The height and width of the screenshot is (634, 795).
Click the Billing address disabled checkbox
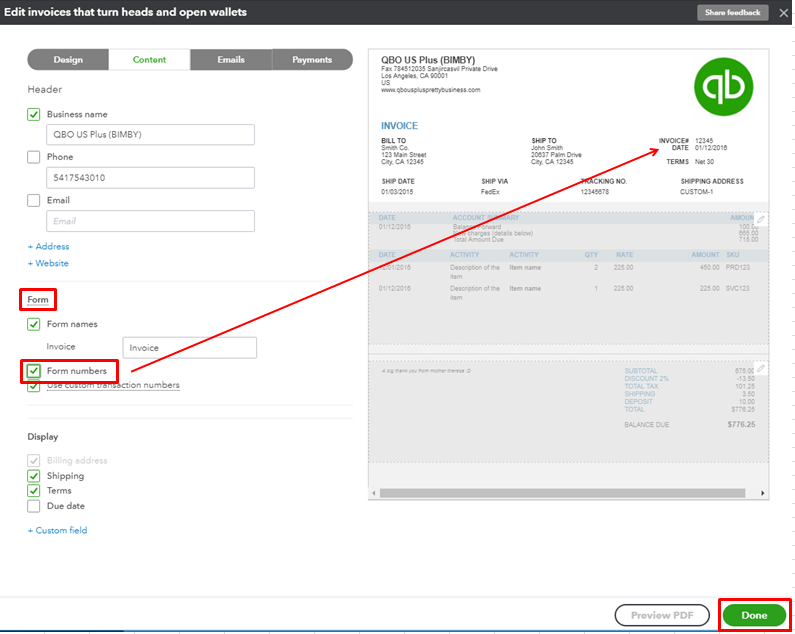pos(33,461)
